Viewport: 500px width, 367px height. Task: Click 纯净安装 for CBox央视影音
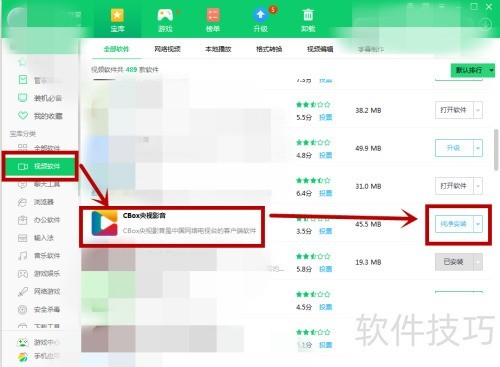(x=454, y=224)
